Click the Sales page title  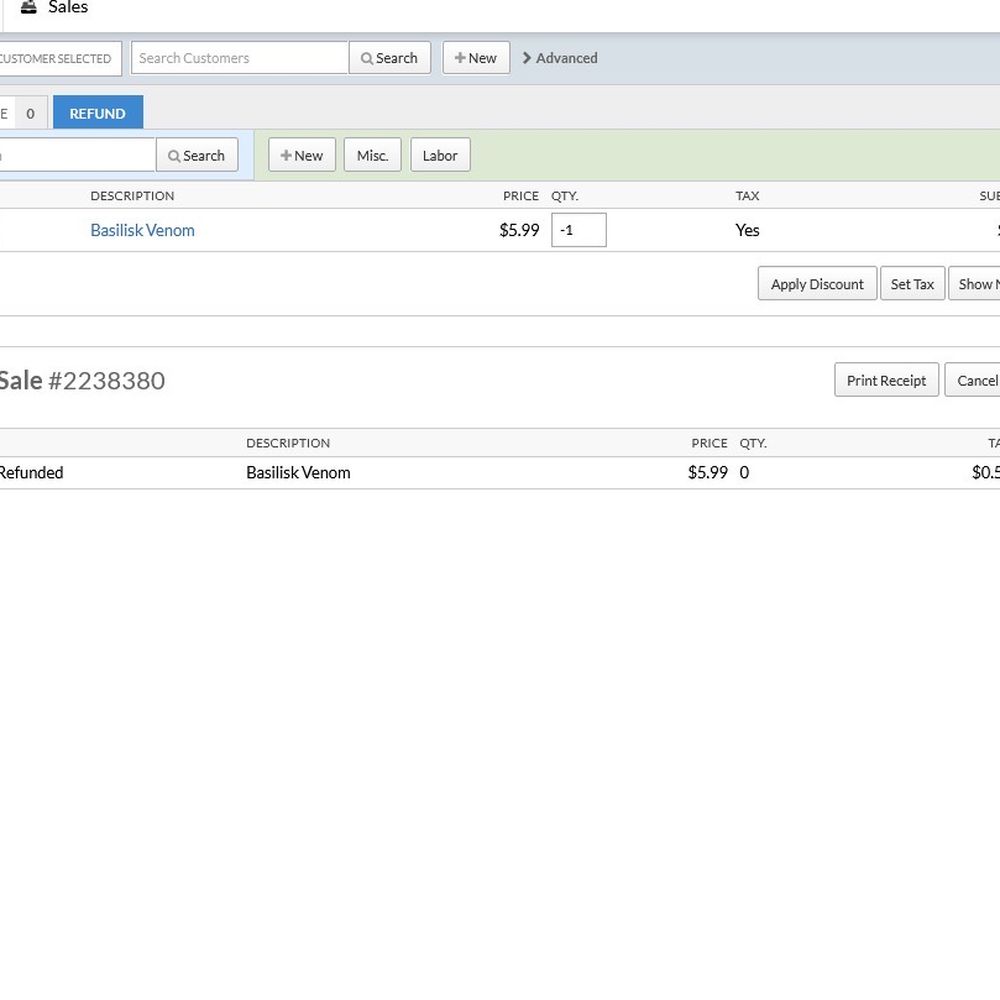[x=68, y=7]
